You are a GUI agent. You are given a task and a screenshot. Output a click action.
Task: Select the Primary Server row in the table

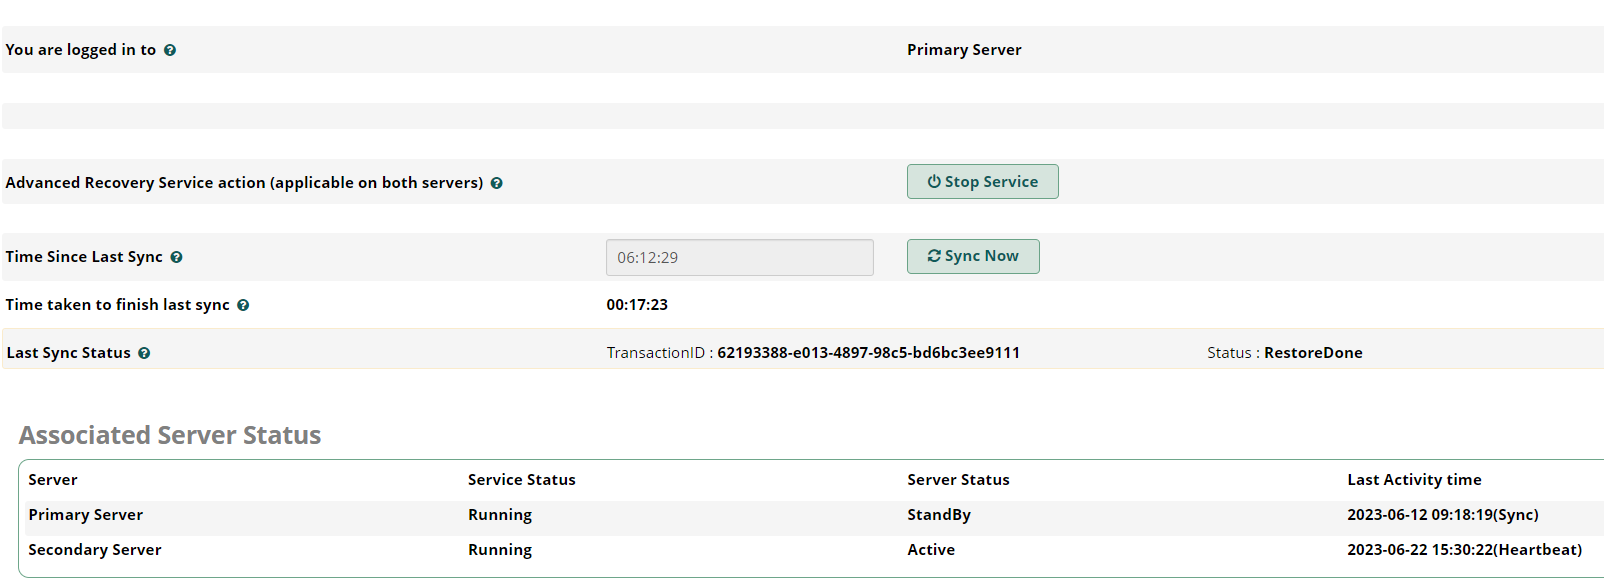(x=811, y=515)
